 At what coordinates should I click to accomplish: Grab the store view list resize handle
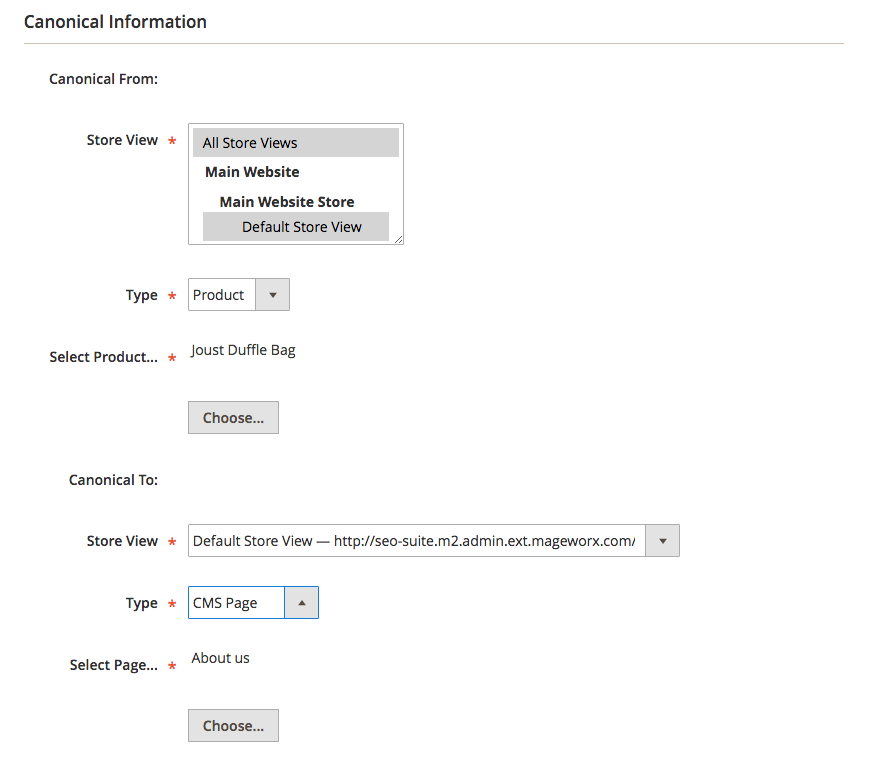pyautogui.click(x=398, y=239)
